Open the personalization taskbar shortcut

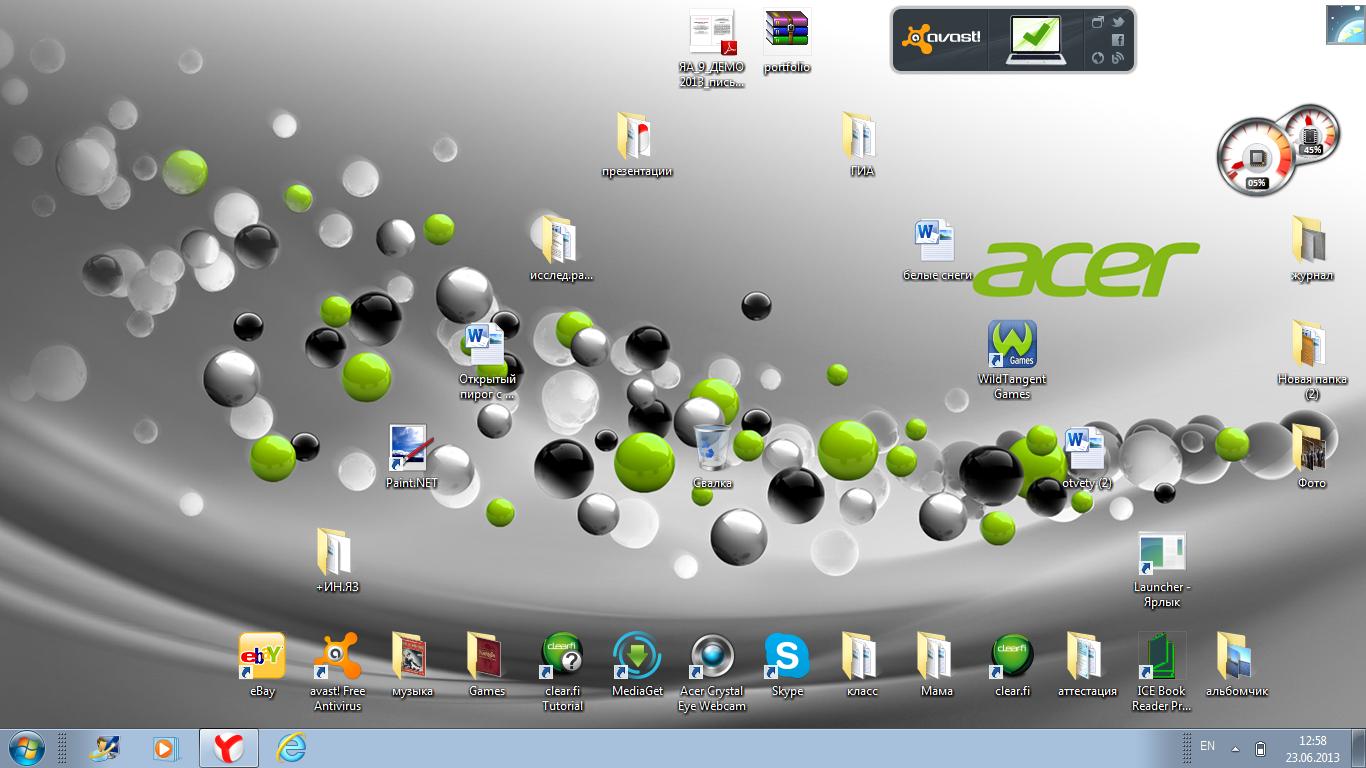(x=104, y=748)
